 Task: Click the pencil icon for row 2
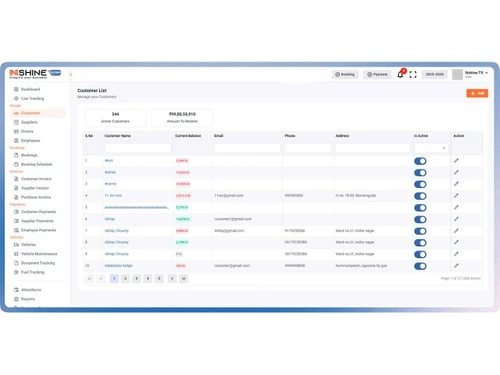coord(456,172)
